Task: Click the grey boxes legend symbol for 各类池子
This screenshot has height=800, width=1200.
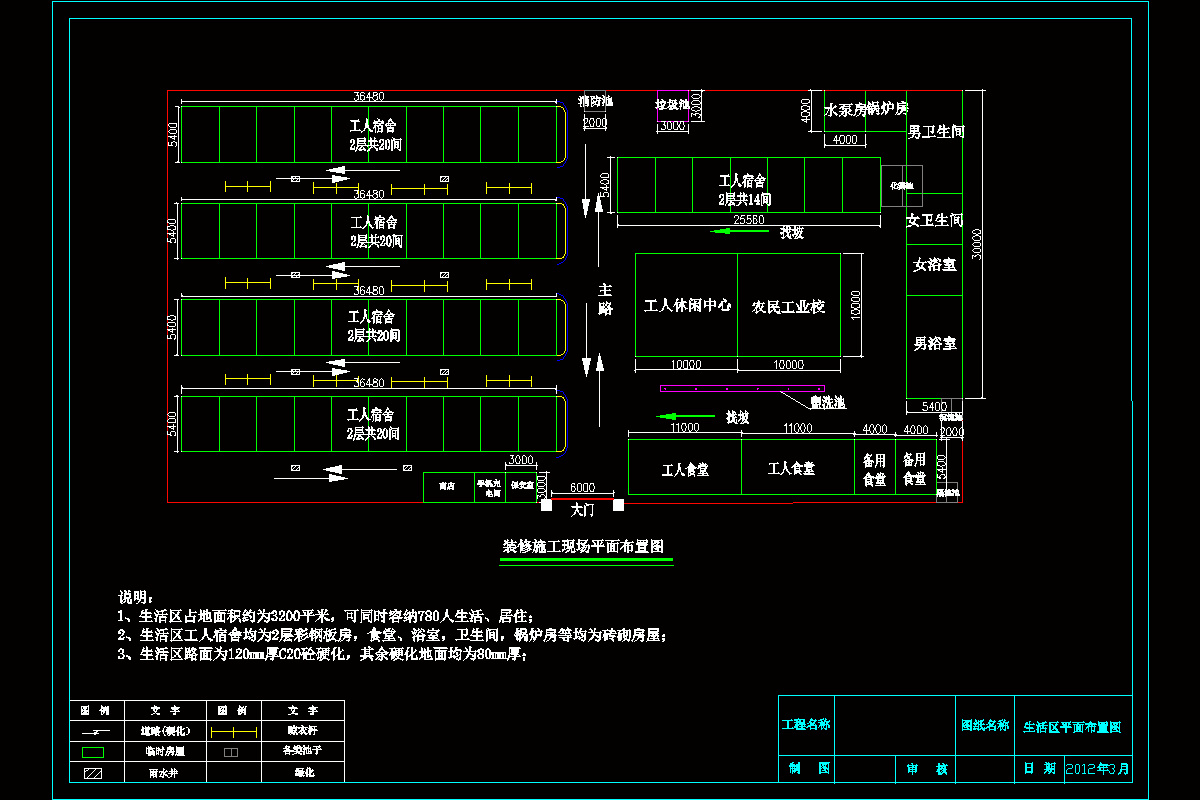Action: (231, 750)
